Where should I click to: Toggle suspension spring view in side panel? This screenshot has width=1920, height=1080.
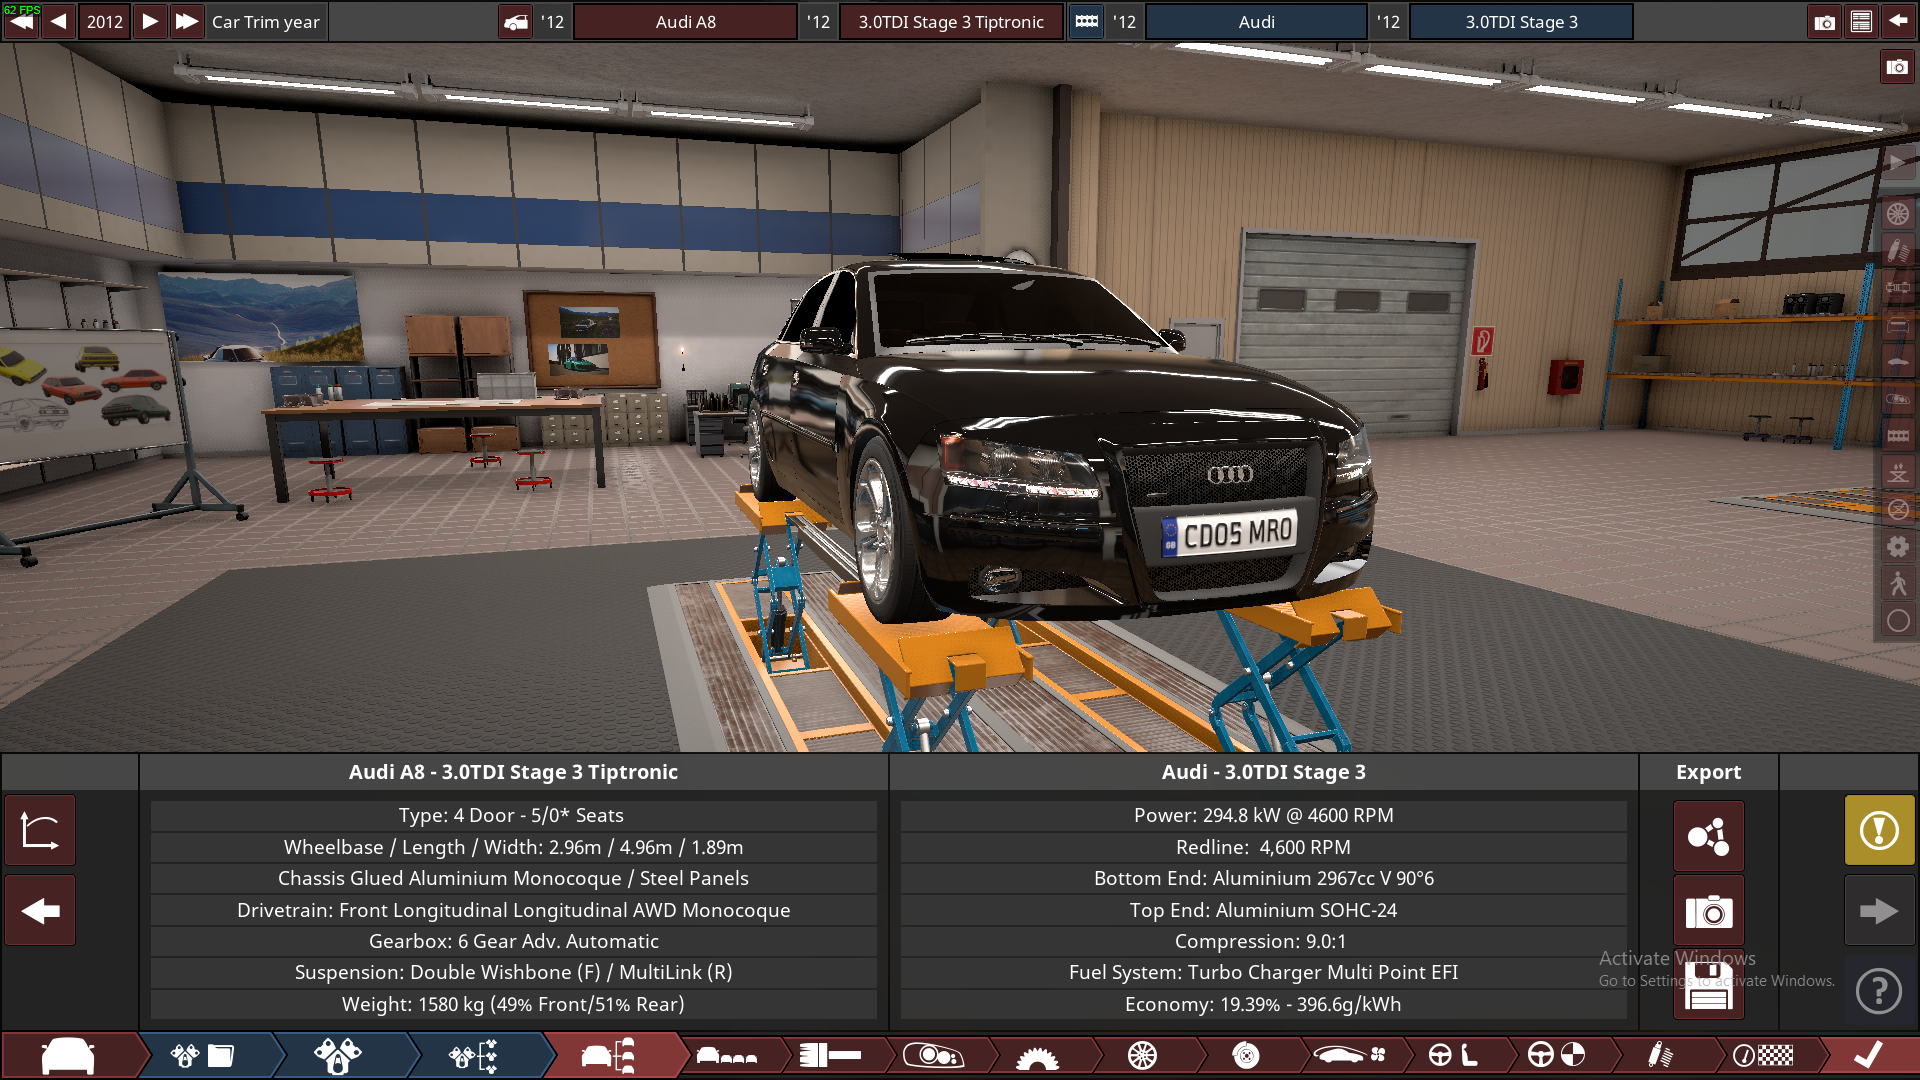pyautogui.click(x=1898, y=250)
